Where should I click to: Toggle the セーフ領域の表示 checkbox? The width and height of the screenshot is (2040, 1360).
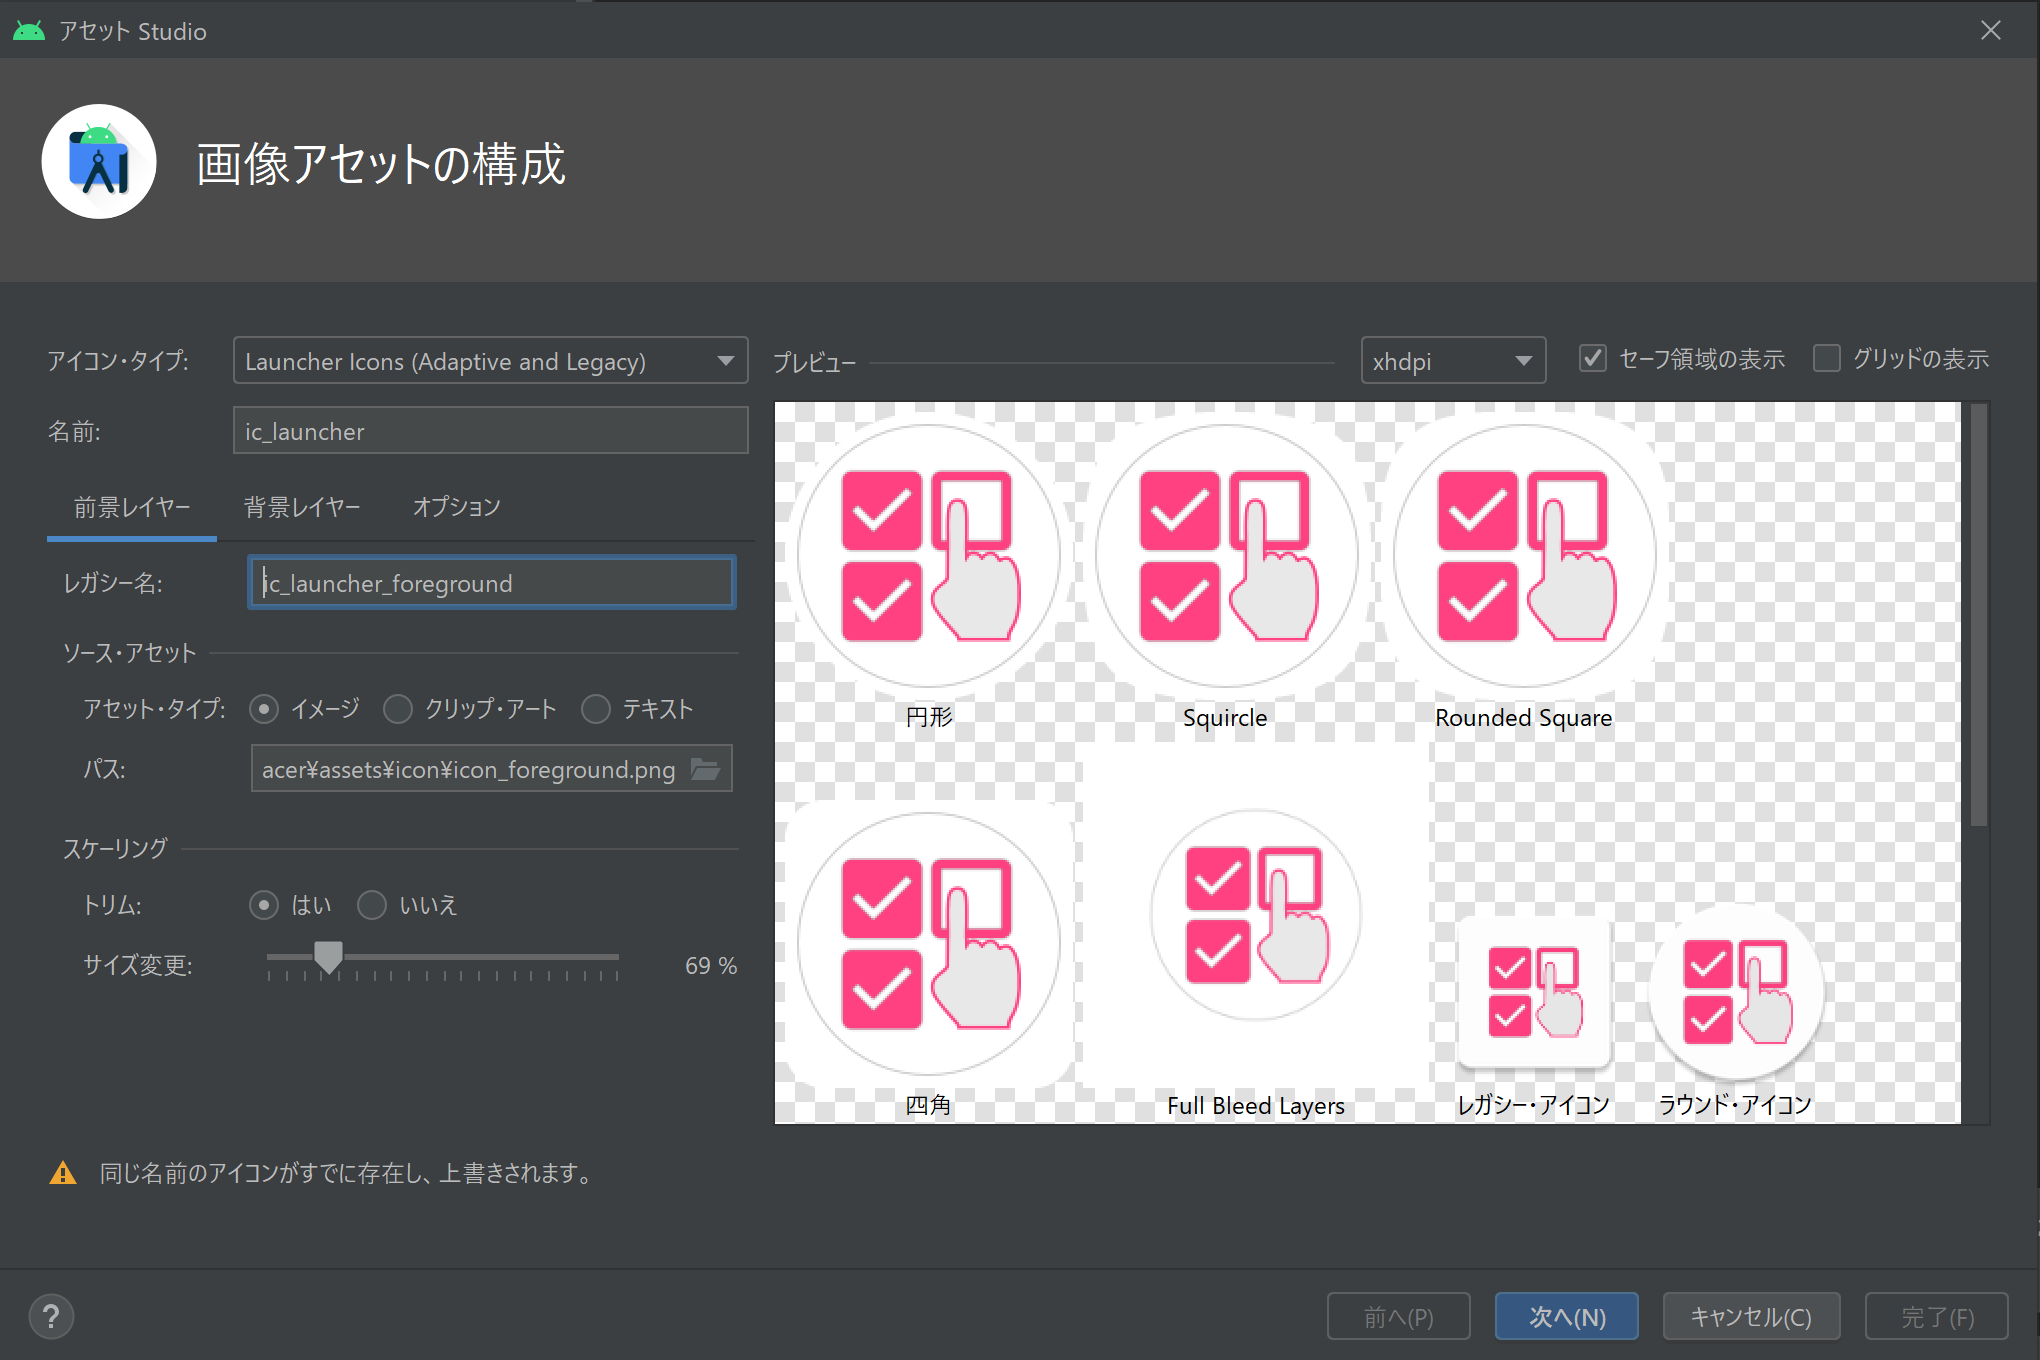1592,359
